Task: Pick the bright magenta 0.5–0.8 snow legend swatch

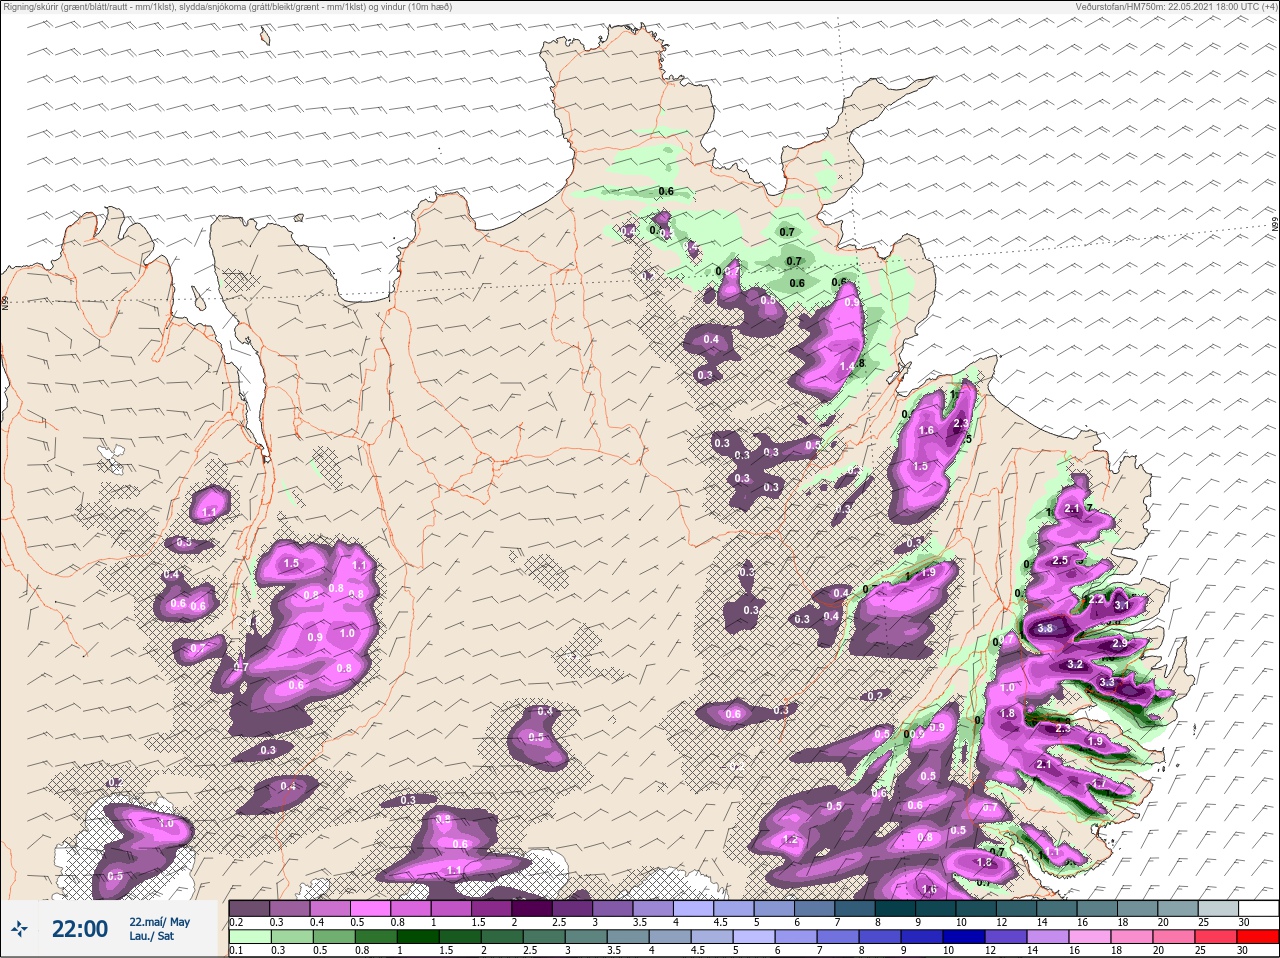Action: pos(372,908)
